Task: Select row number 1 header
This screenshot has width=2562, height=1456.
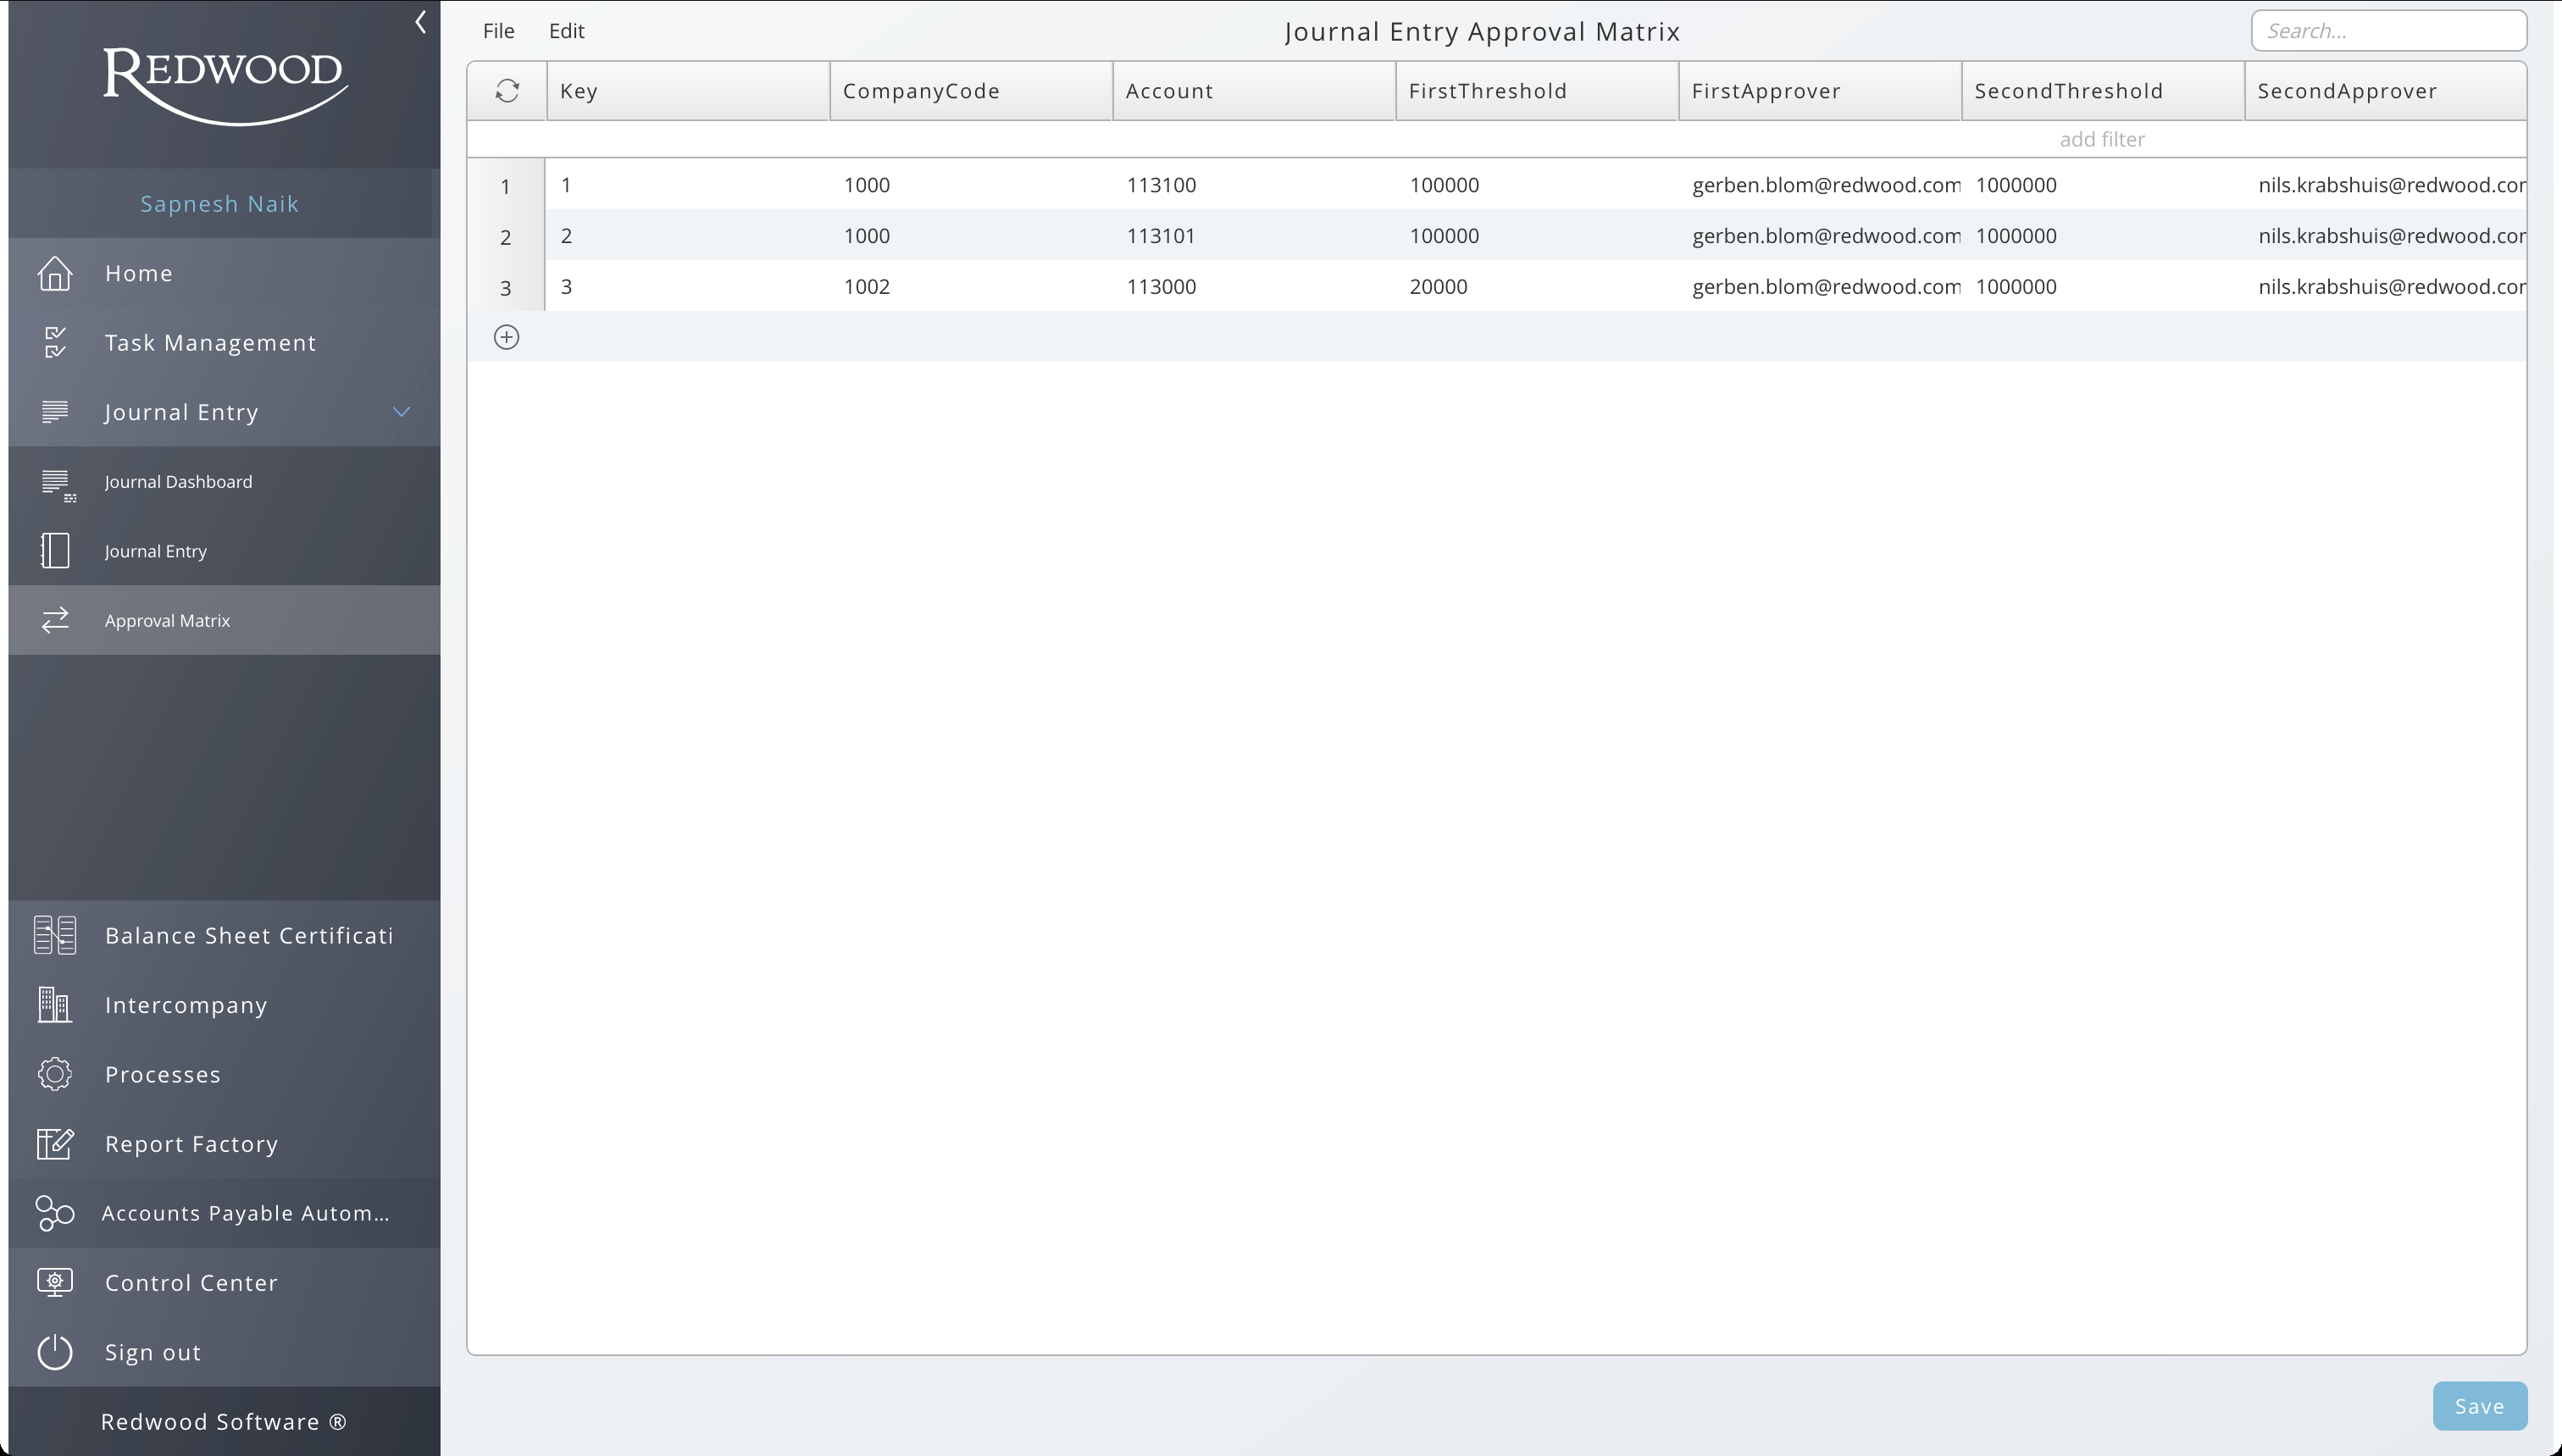Action: click(x=506, y=186)
